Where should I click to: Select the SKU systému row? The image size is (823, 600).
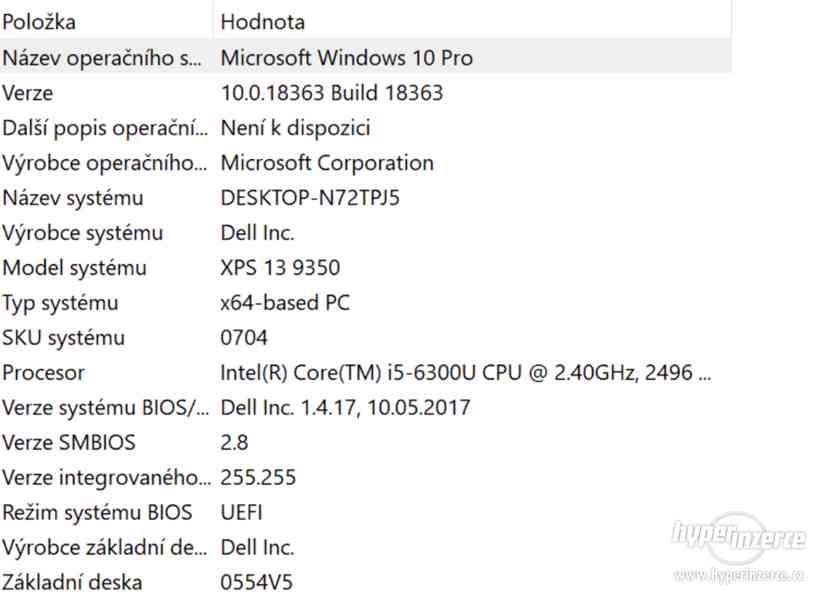tap(366, 338)
